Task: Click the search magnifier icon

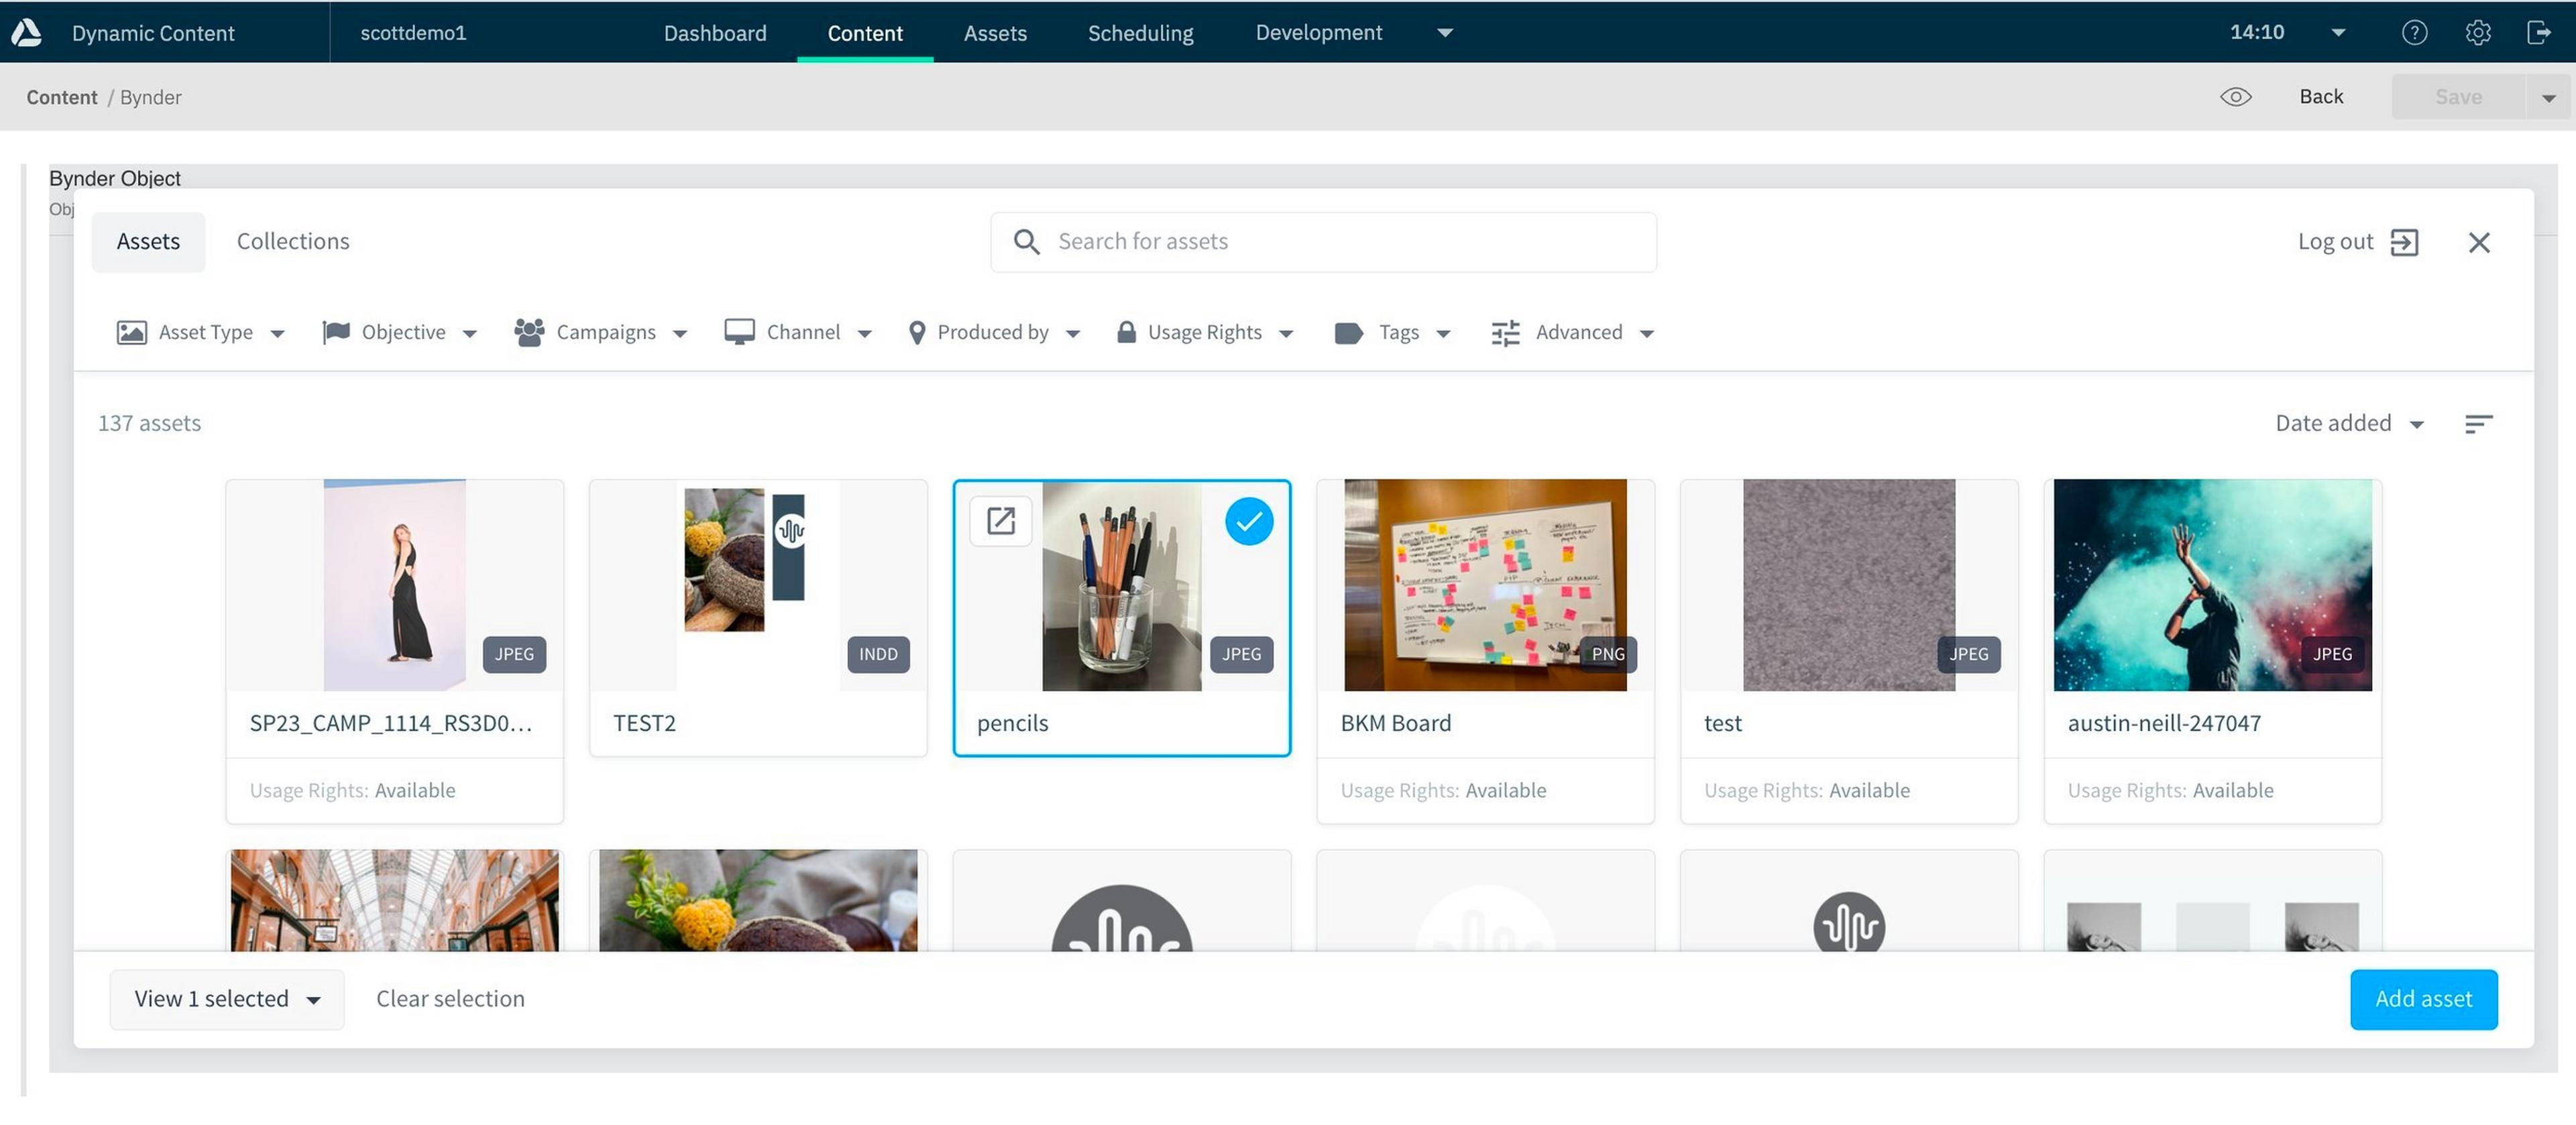Action: click(1026, 242)
